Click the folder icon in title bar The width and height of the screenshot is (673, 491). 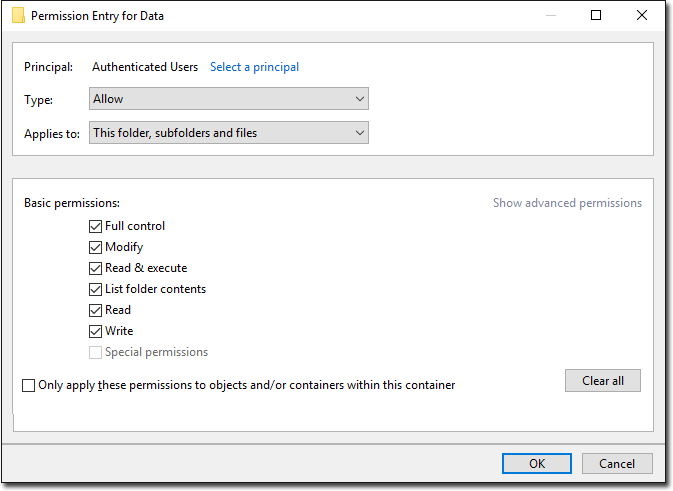pyautogui.click(x=18, y=15)
